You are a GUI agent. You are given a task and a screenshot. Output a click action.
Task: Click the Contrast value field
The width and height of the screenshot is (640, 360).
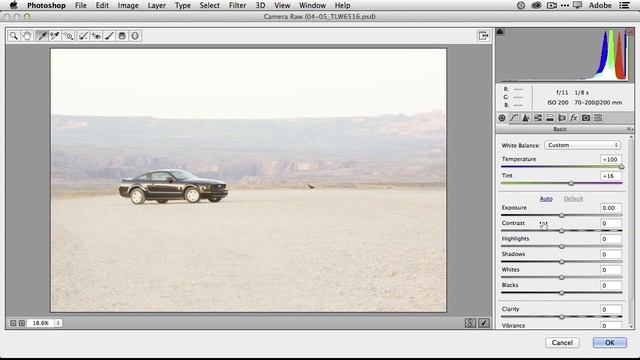[x=611, y=223]
